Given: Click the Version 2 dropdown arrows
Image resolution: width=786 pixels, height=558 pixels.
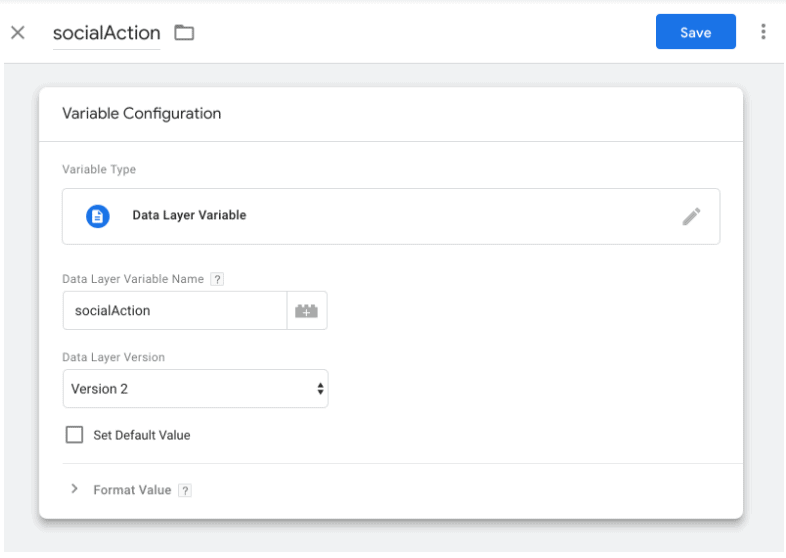Looking at the screenshot, I should pyautogui.click(x=320, y=389).
